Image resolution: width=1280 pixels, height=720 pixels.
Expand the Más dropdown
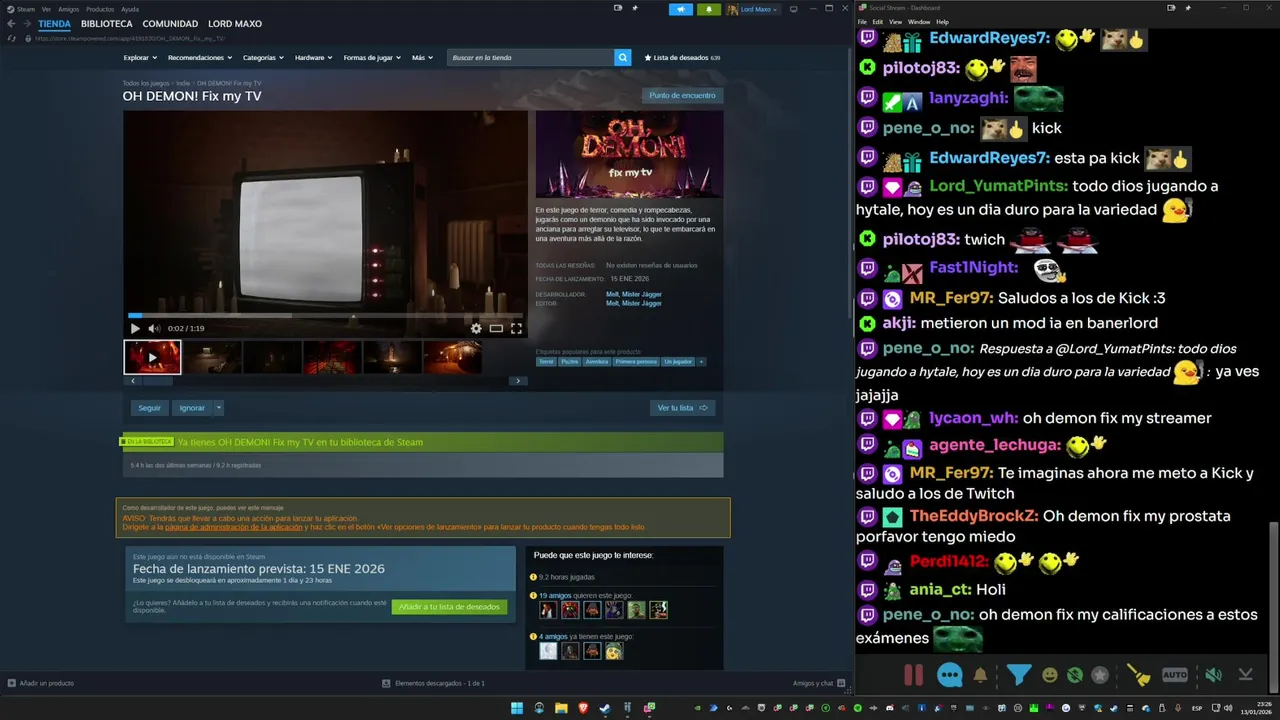pyautogui.click(x=422, y=58)
